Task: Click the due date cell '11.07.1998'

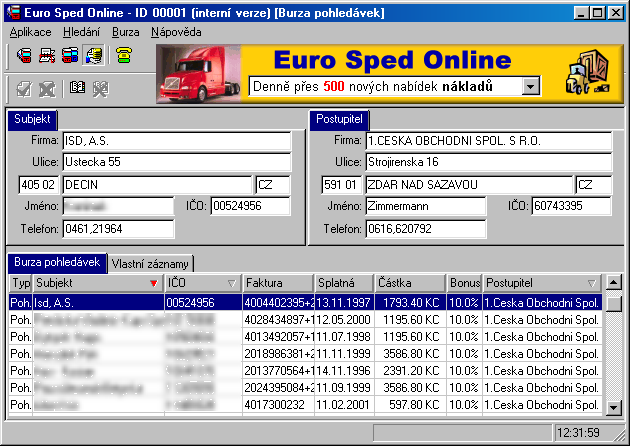Action: [344, 337]
